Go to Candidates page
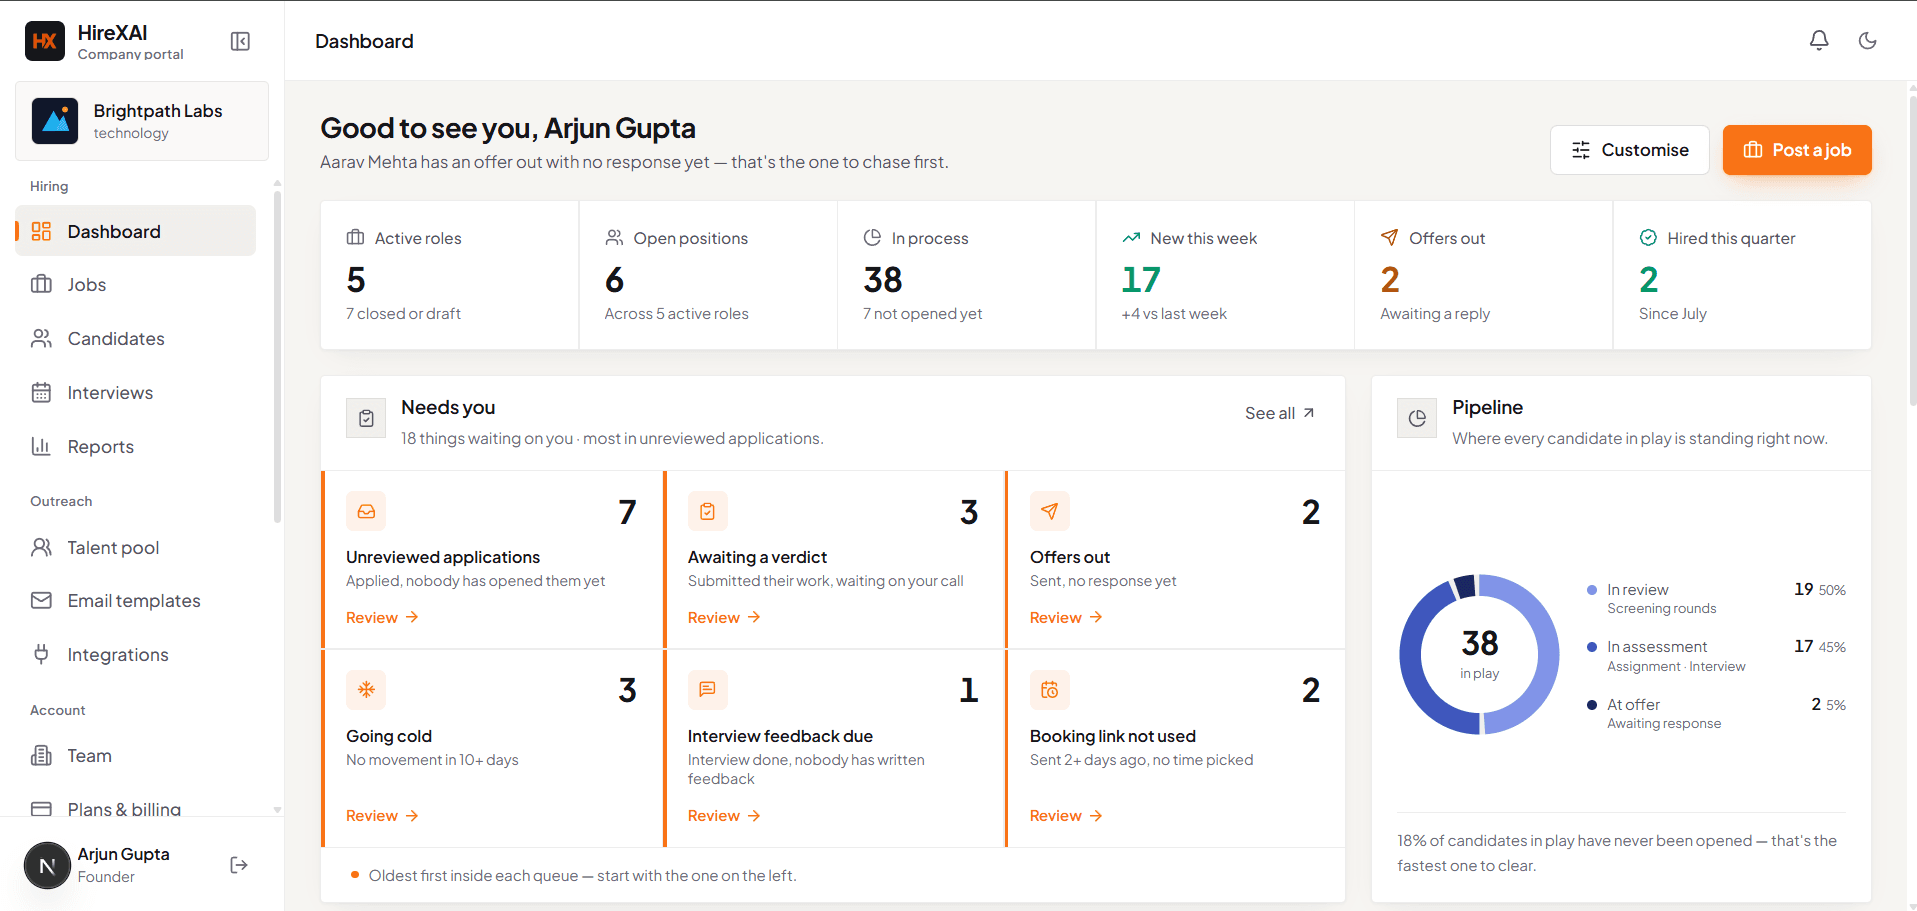The width and height of the screenshot is (1917, 911). tap(136, 339)
